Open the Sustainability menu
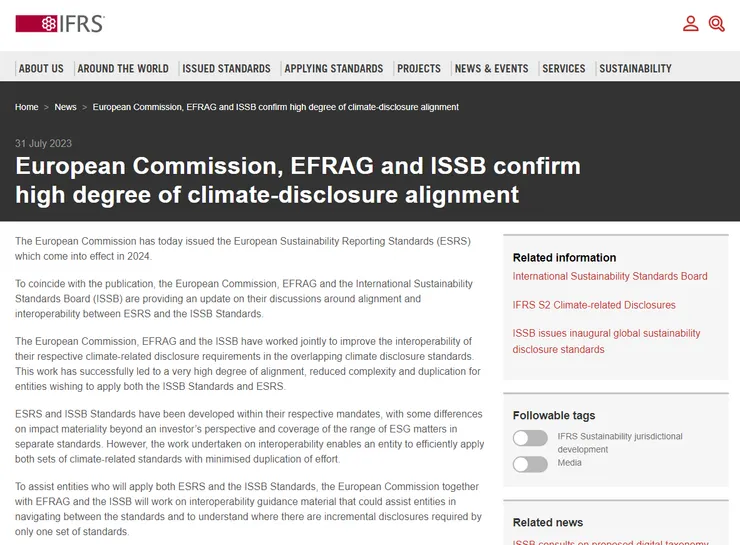740x545 pixels. [x=635, y=68]
